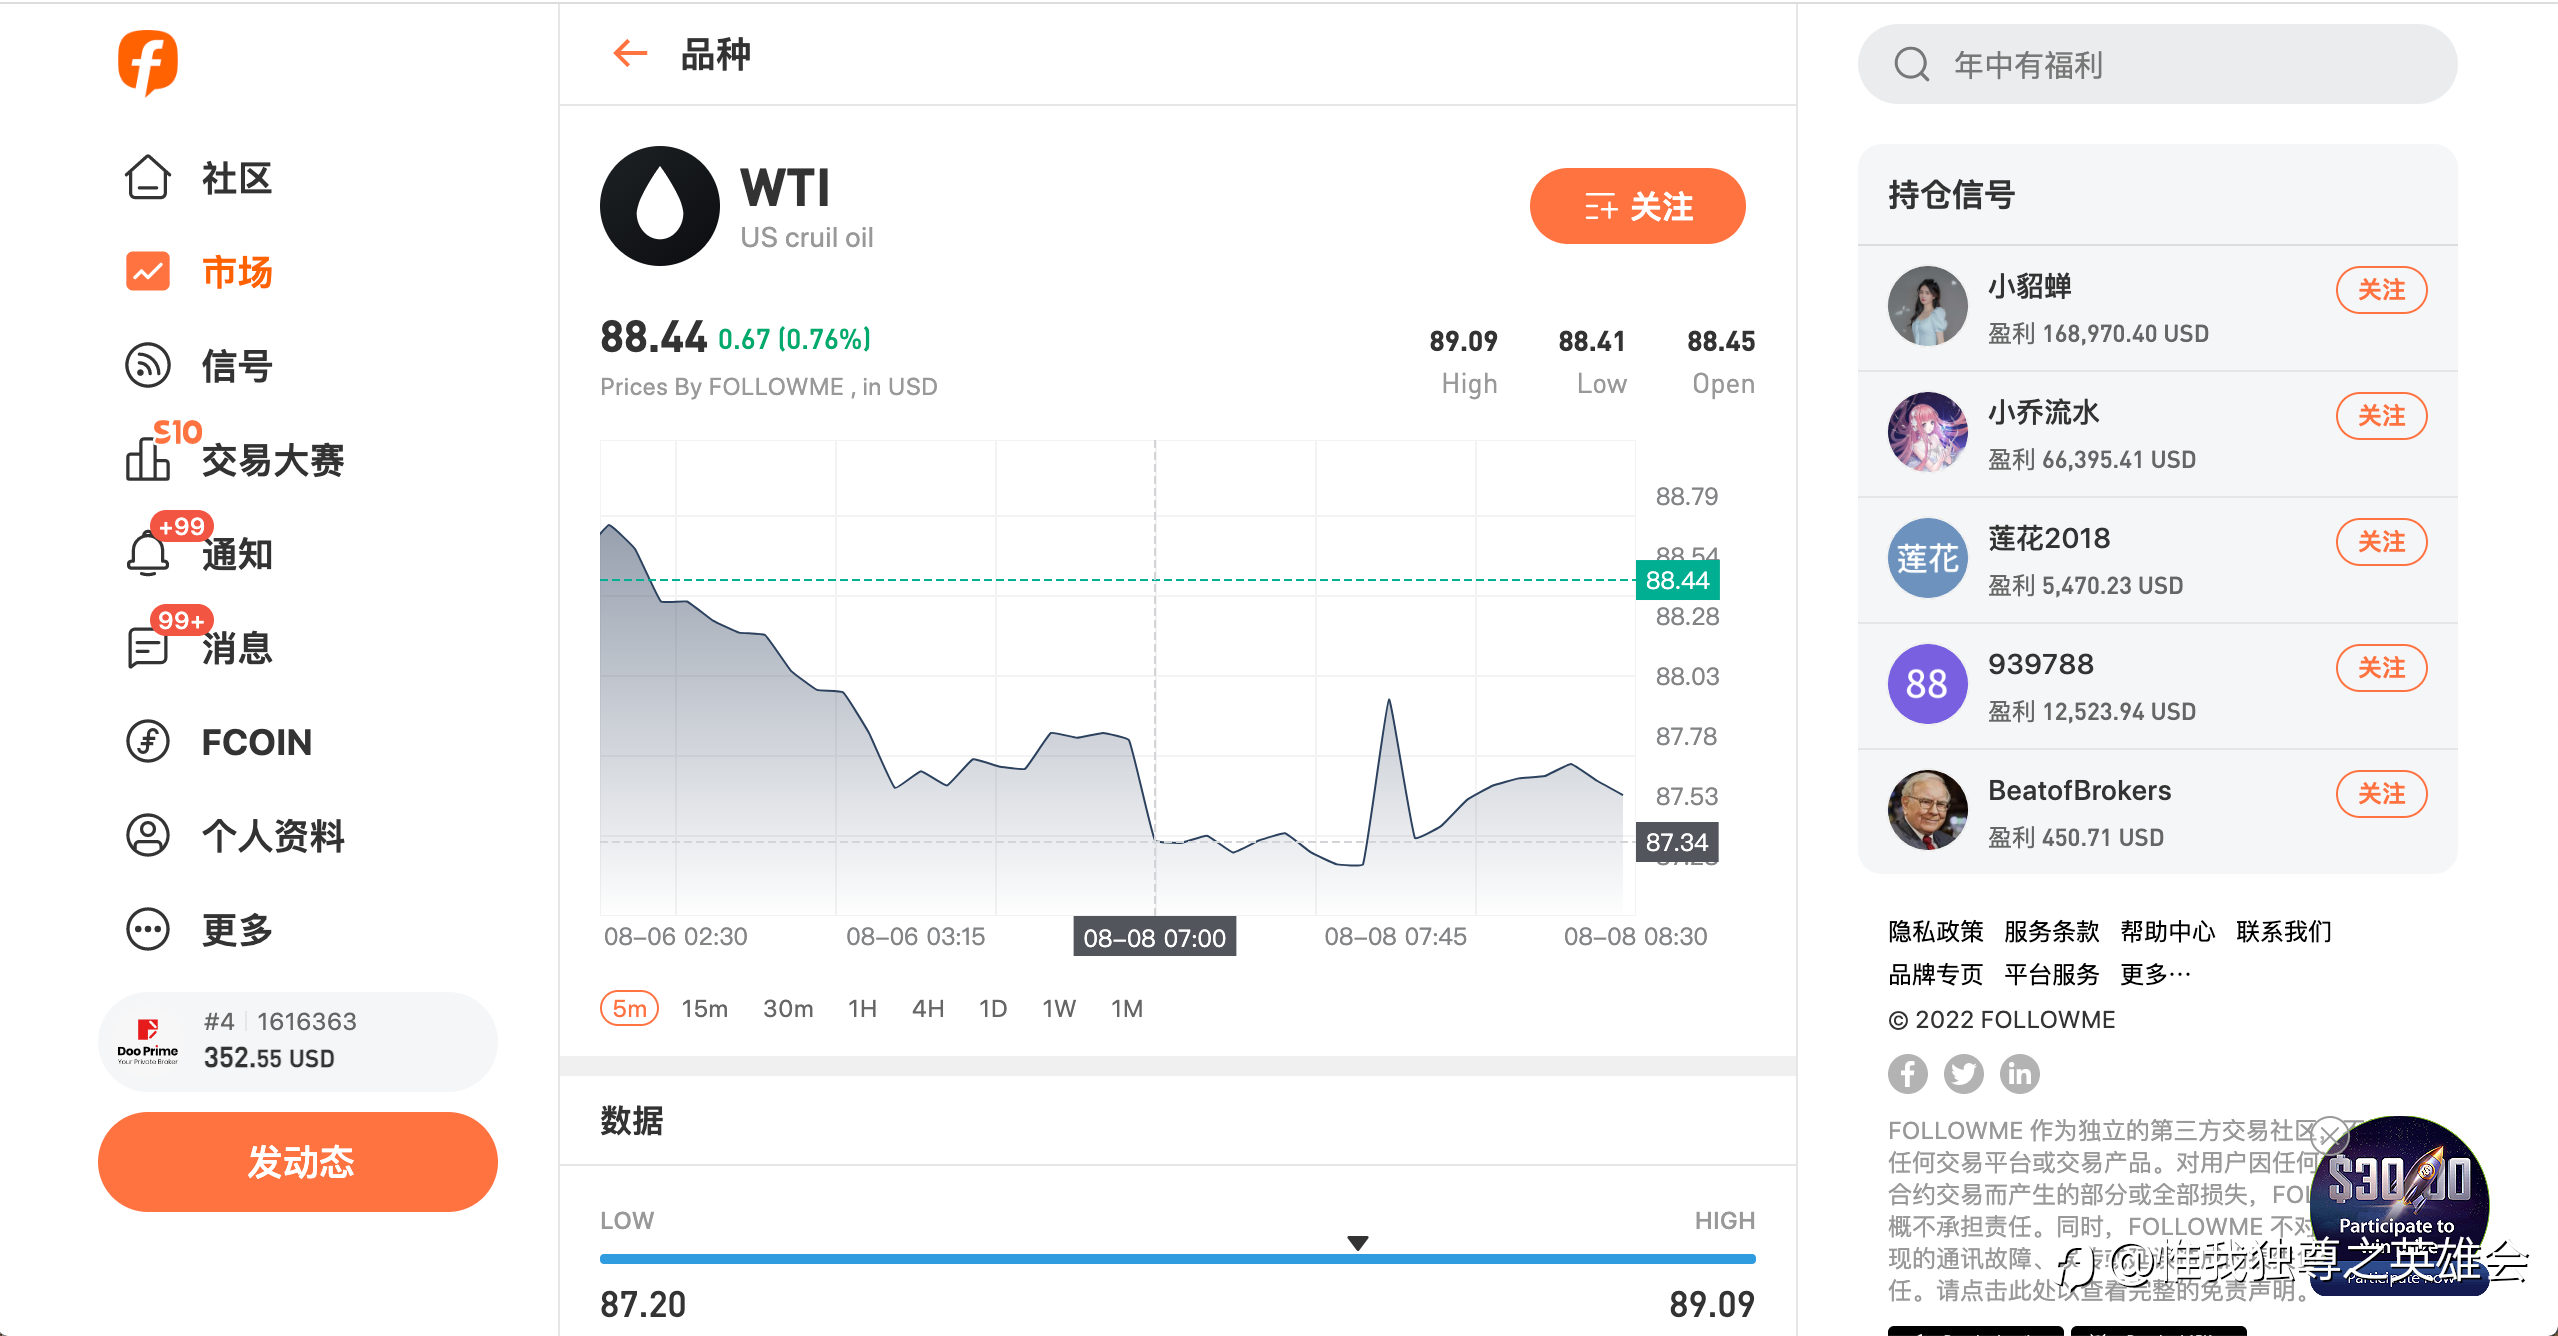
Task: Open 莲花2018 avatar
Action: [1927, 559]
